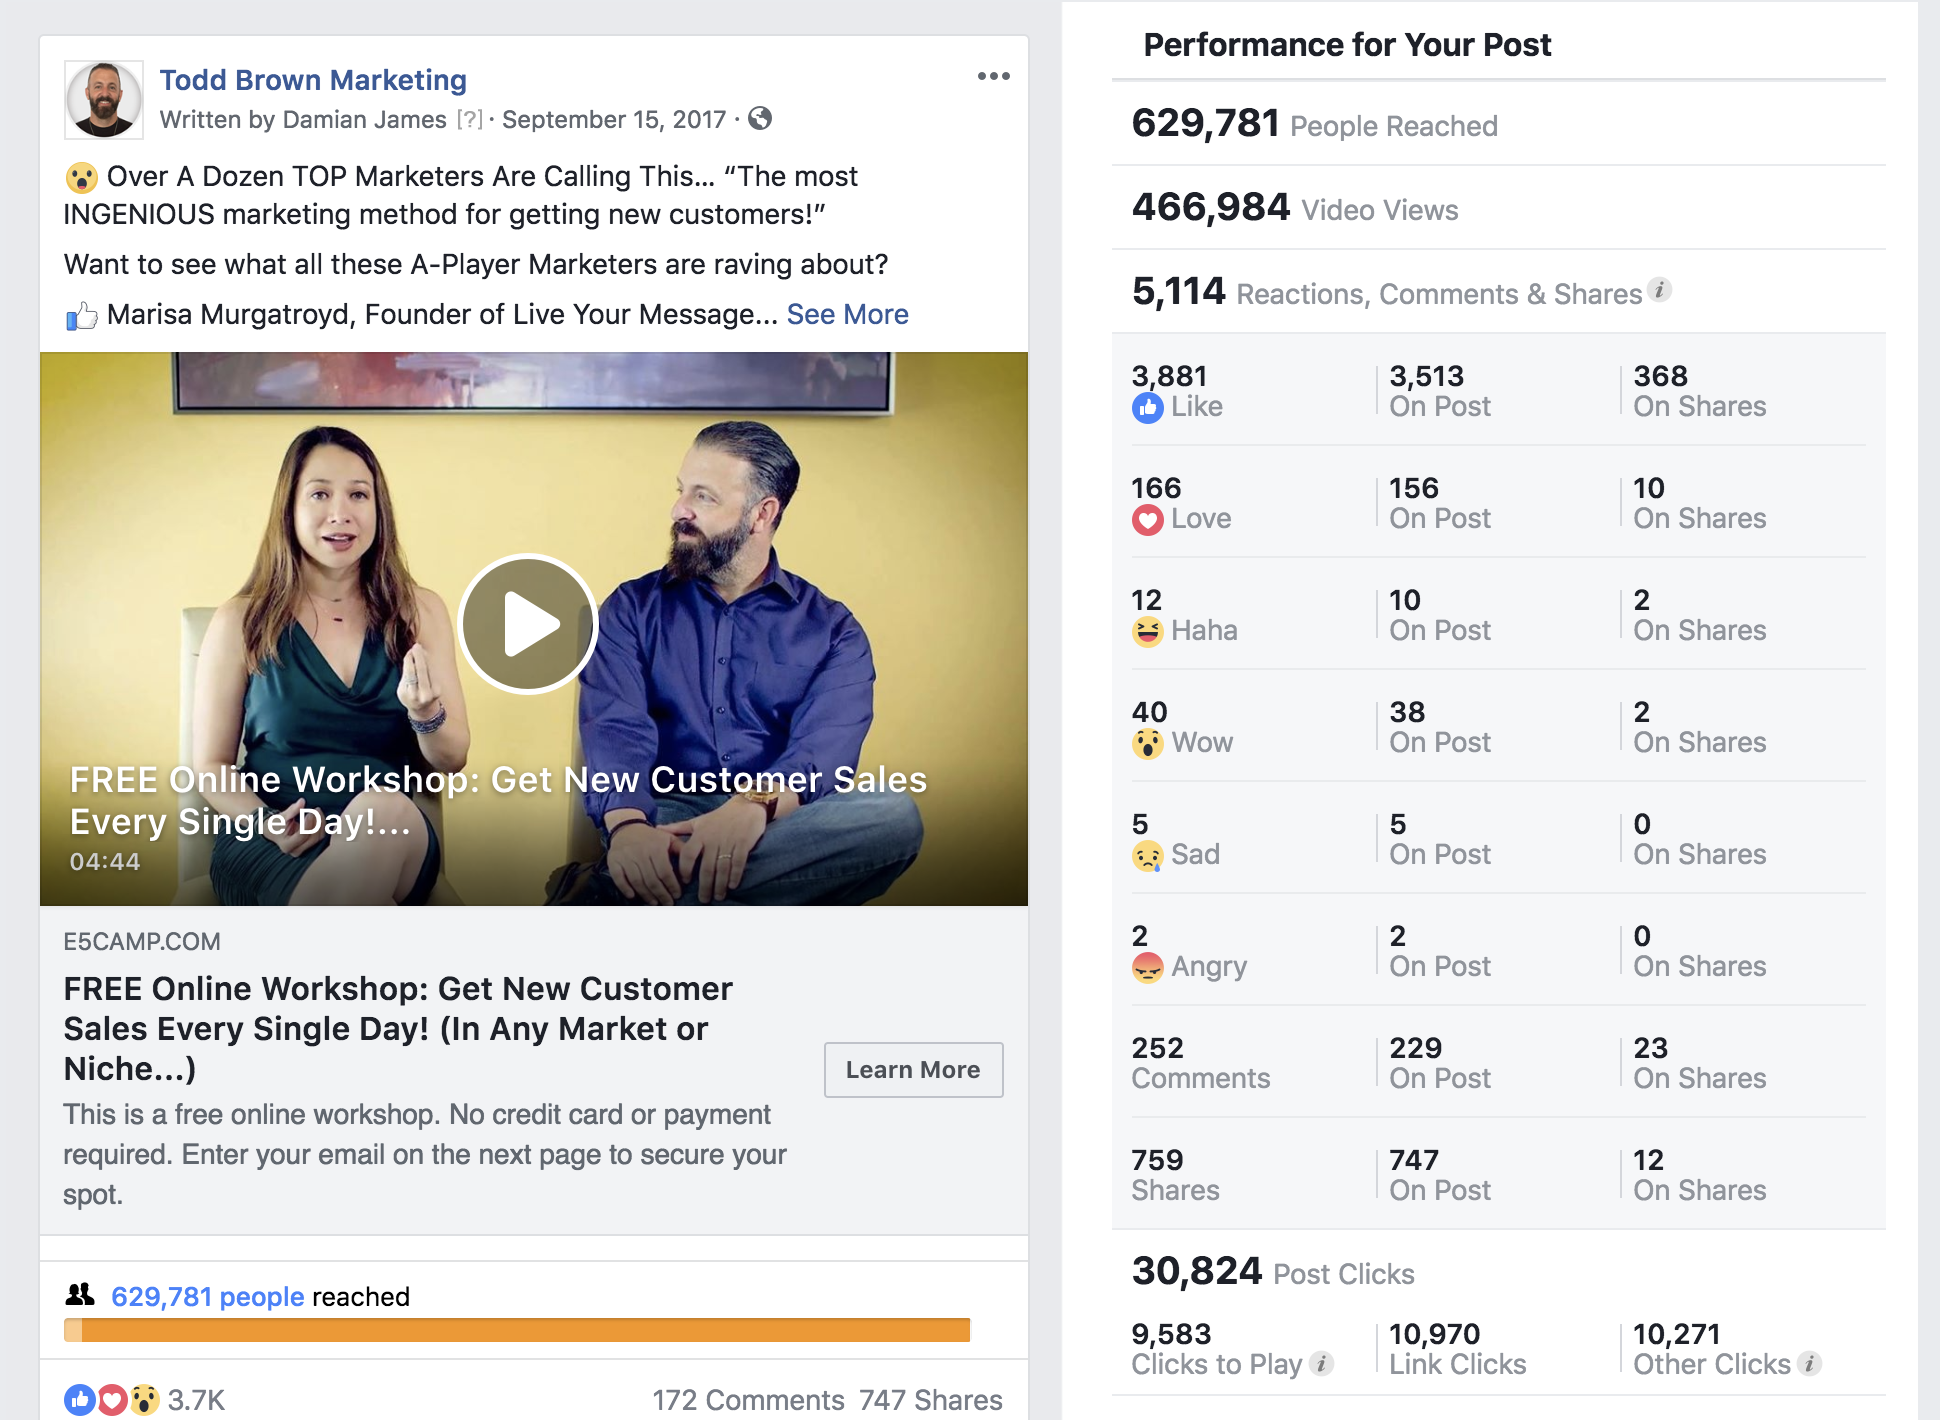Select the 759 Shares count

tap(1157, 1160)
